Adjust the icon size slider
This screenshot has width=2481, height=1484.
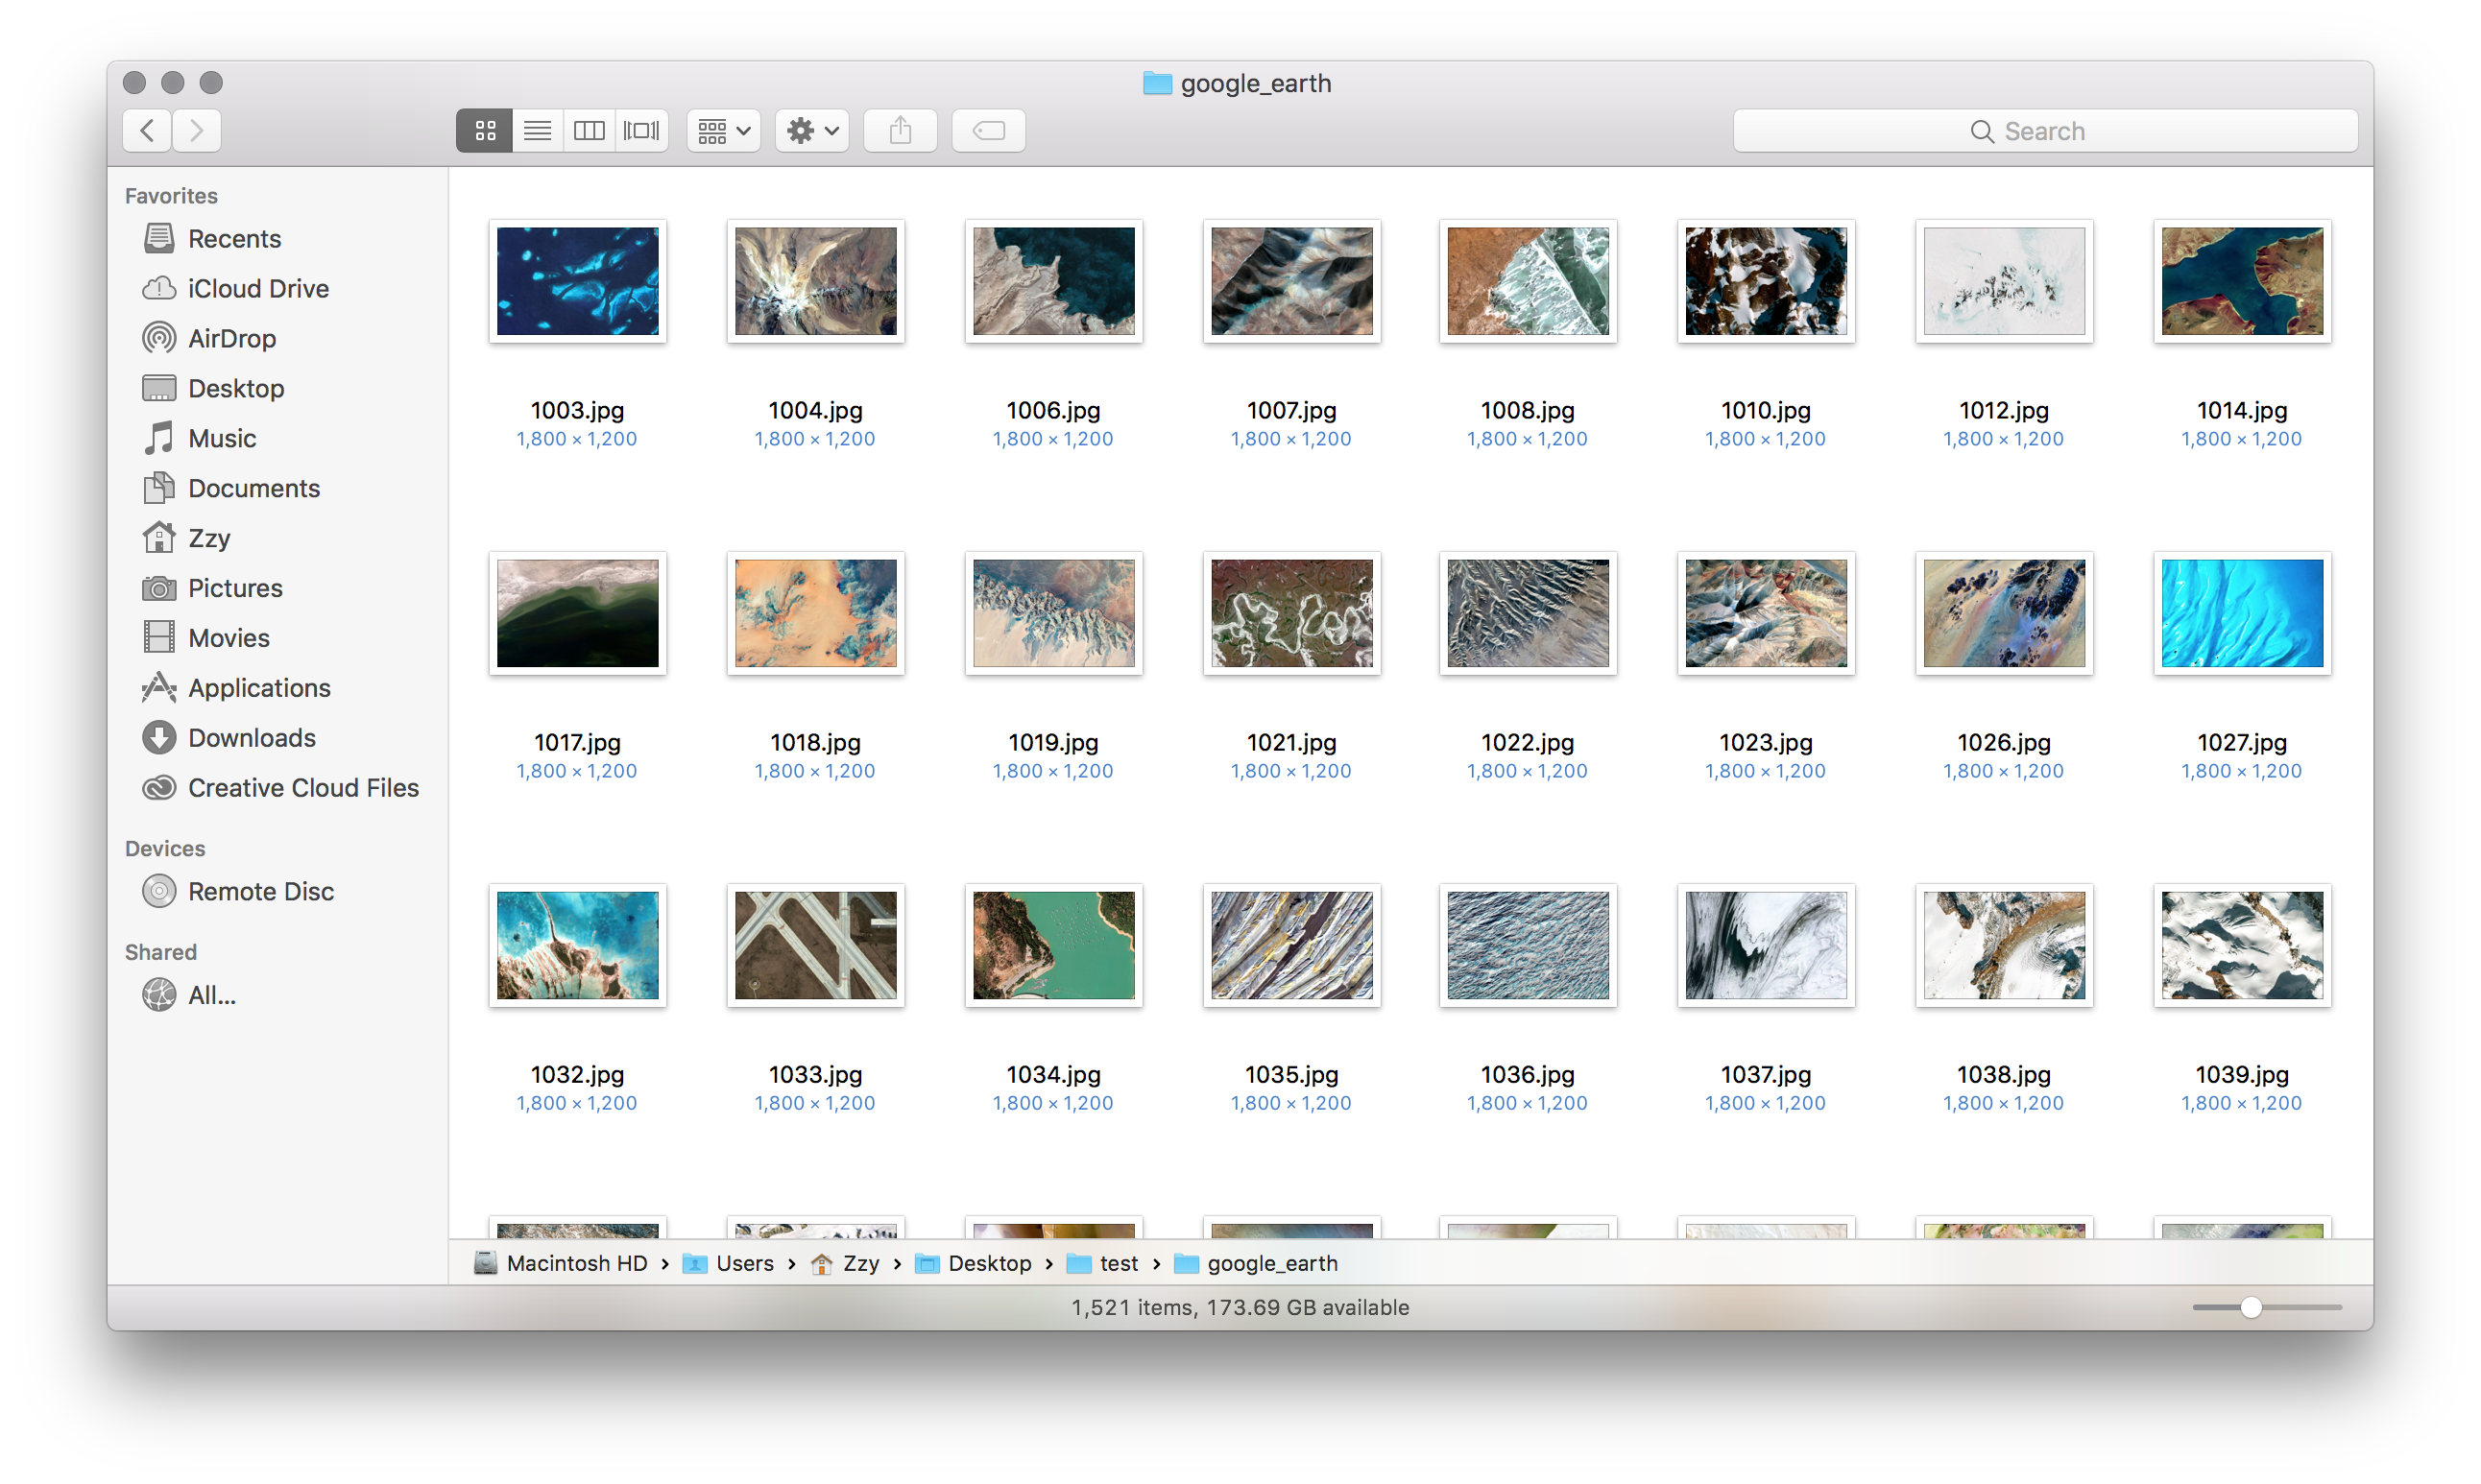tap(2250, 1308)
